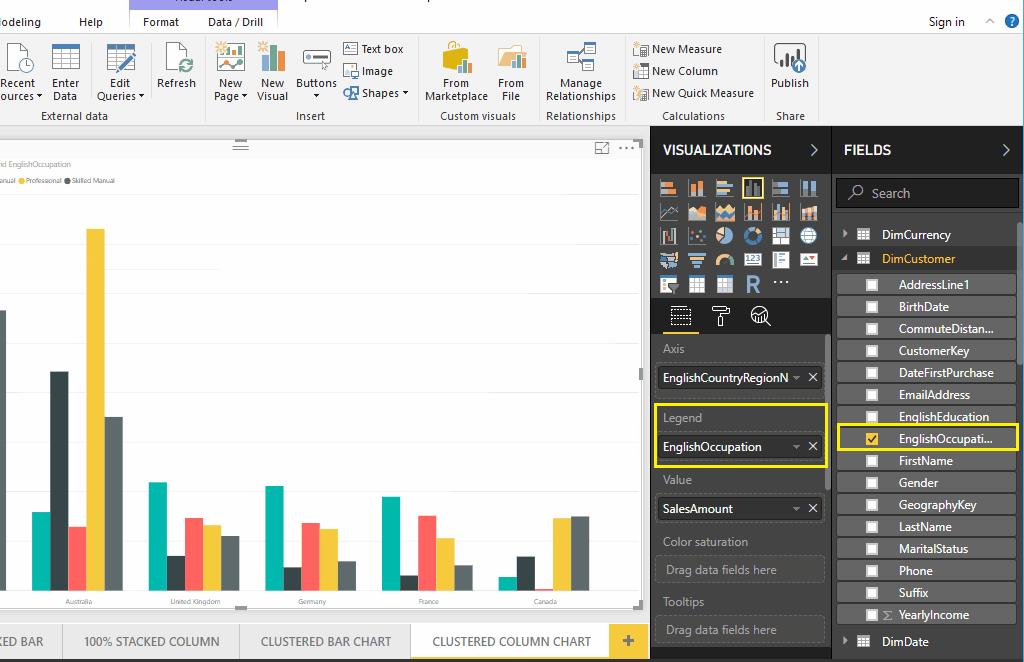Select the 100% stacked bar chart visualization

point(780,189)
